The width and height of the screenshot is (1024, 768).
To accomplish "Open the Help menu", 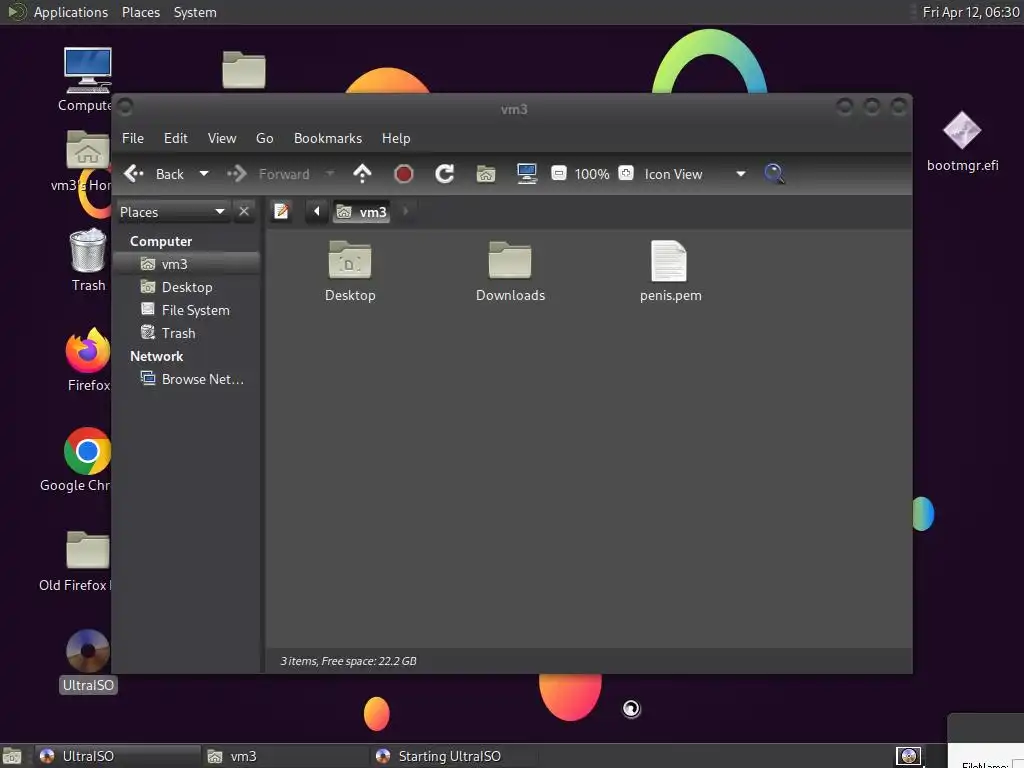I will [x=396, y=138].
